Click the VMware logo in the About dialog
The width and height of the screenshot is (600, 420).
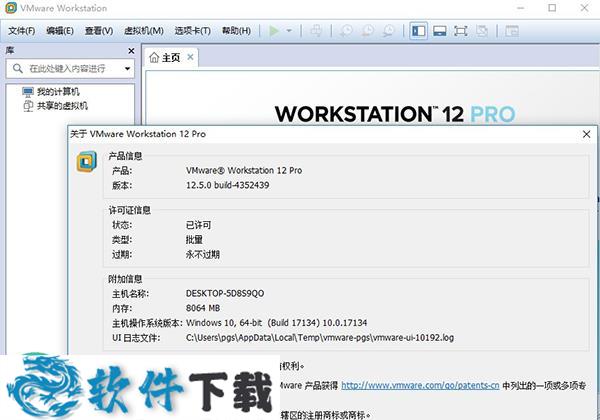(x=86, y=162)
